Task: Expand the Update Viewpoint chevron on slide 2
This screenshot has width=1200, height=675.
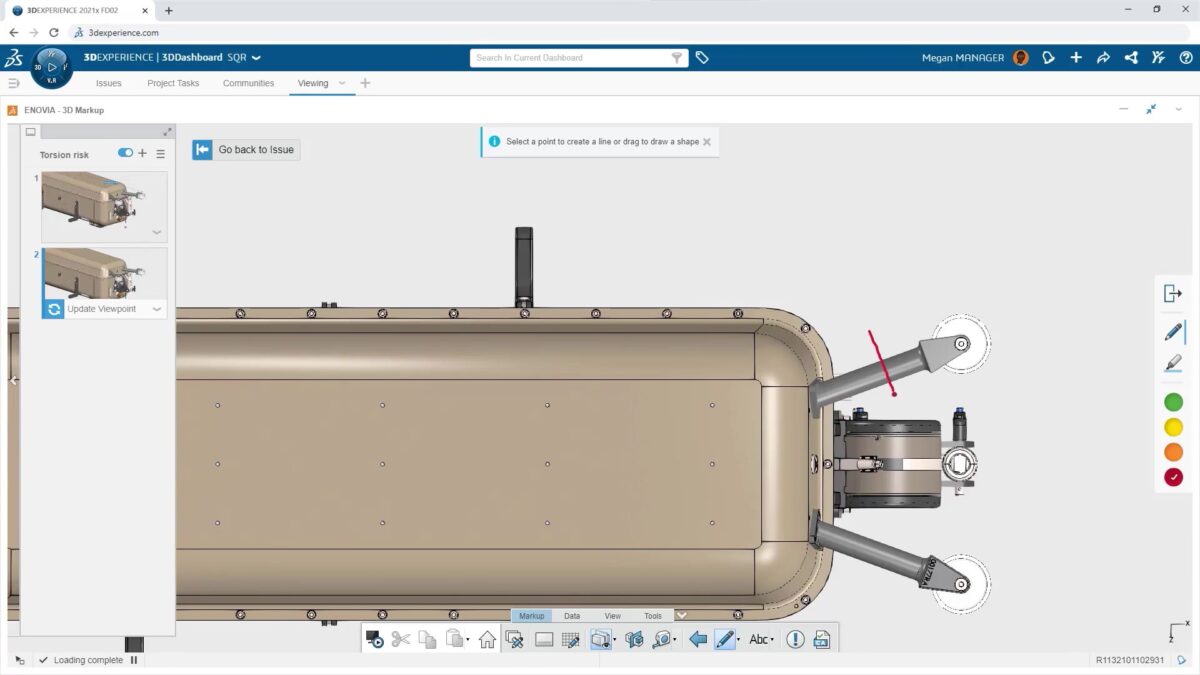Action: click(x=157, y=309)
